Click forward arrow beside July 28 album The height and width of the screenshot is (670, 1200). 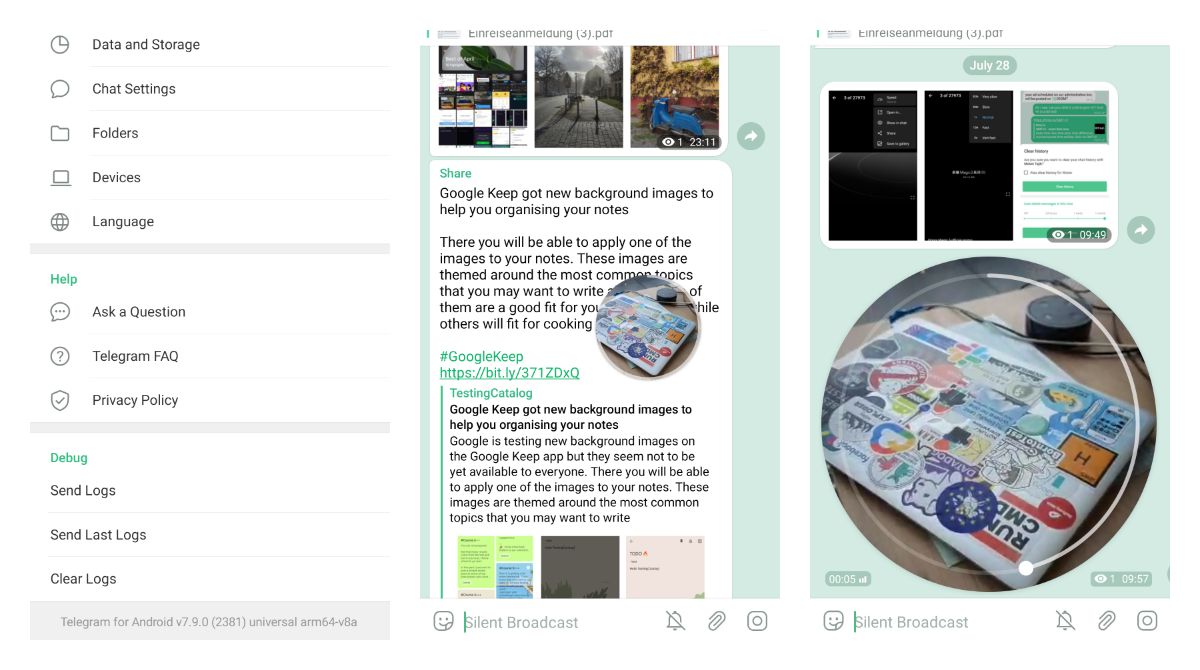pyautogui.click(x=1141, y=230)
